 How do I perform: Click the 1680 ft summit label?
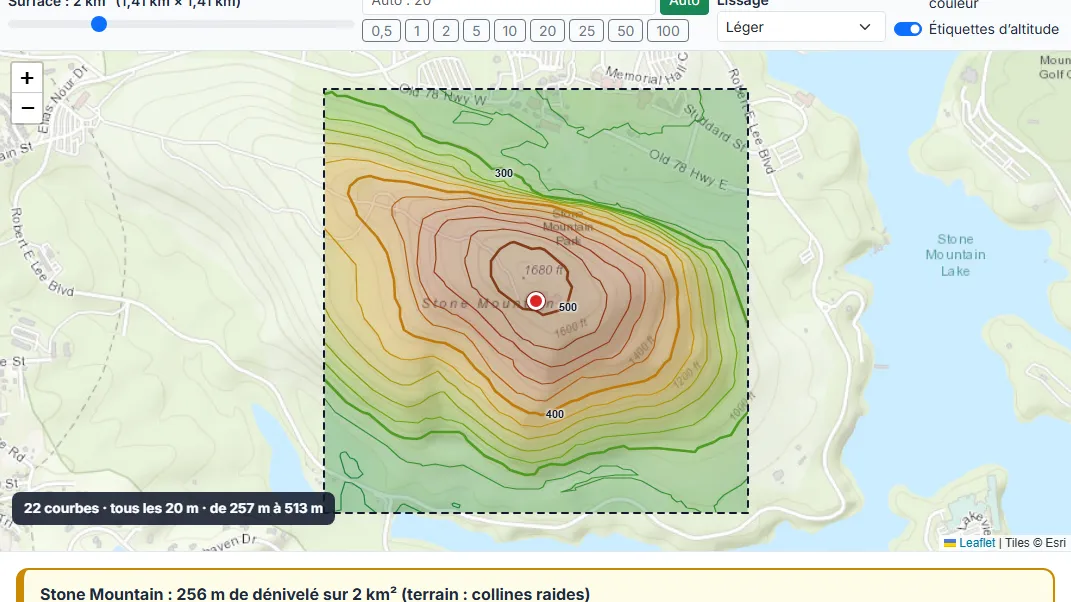544,270
